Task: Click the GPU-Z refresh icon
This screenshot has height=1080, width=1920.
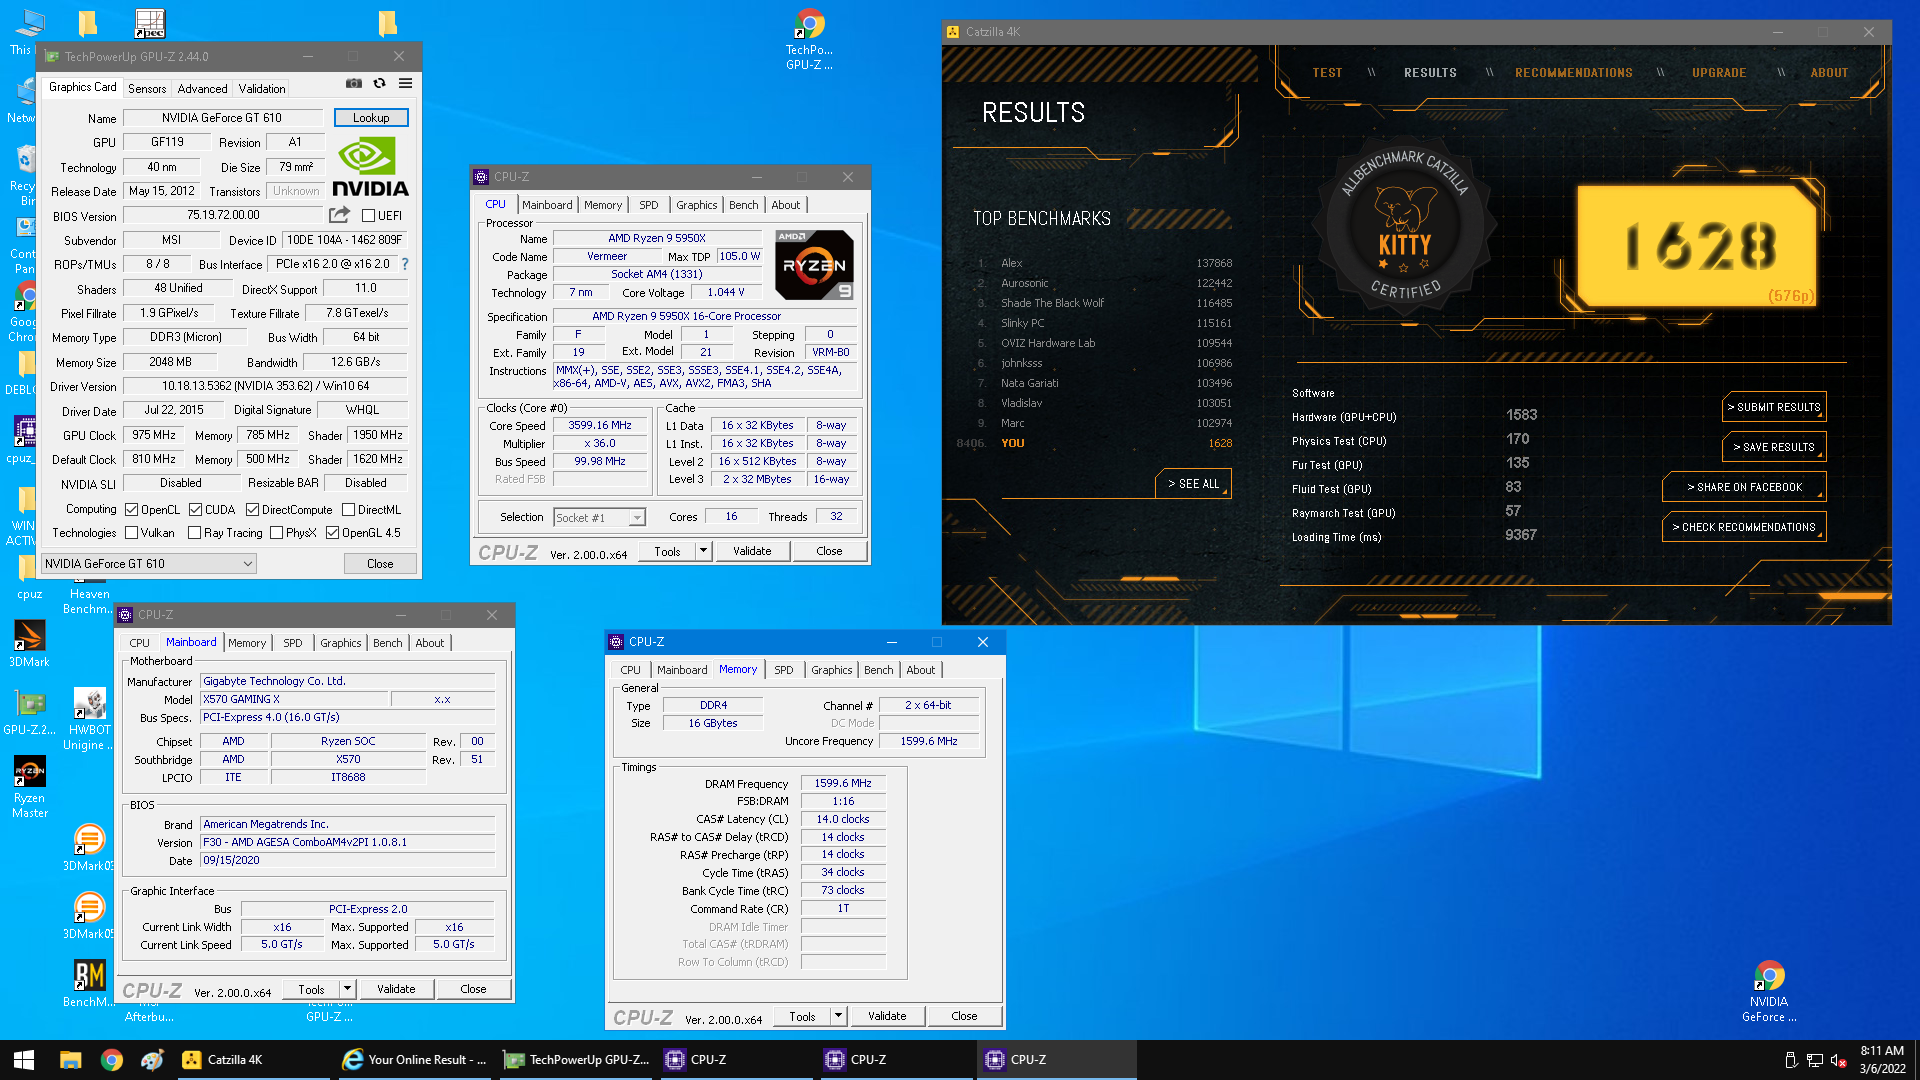Action: coord(379,84)
